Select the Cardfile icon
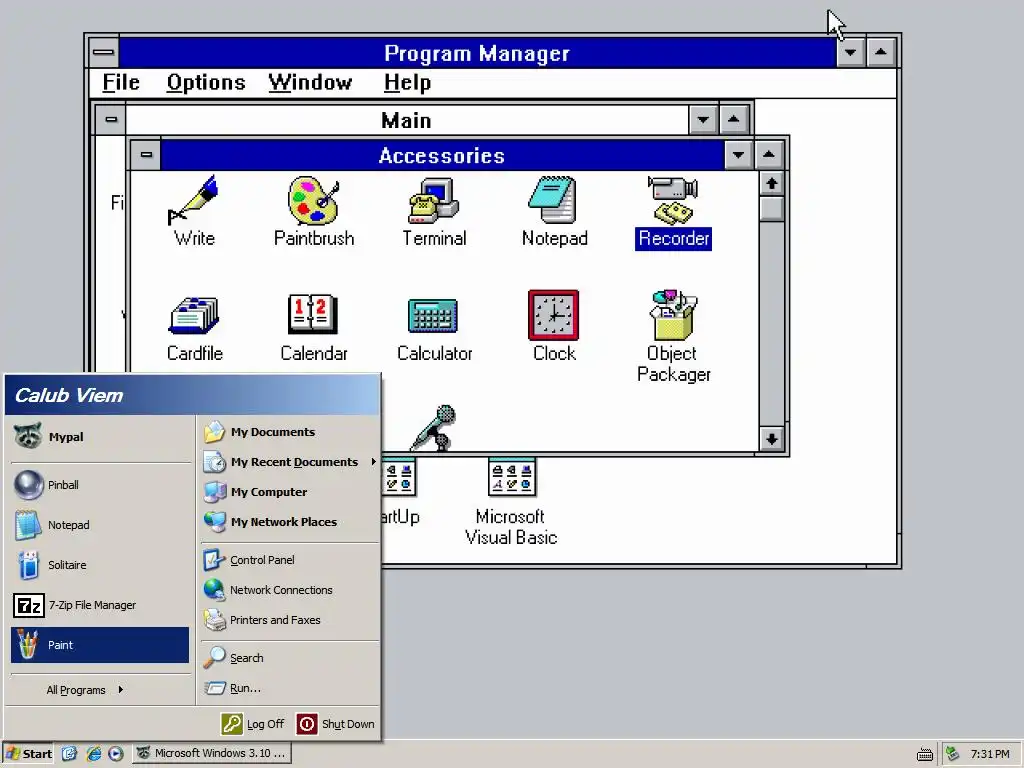The height and width of the screenshot is (768, 1024). (x=195, y=327)
